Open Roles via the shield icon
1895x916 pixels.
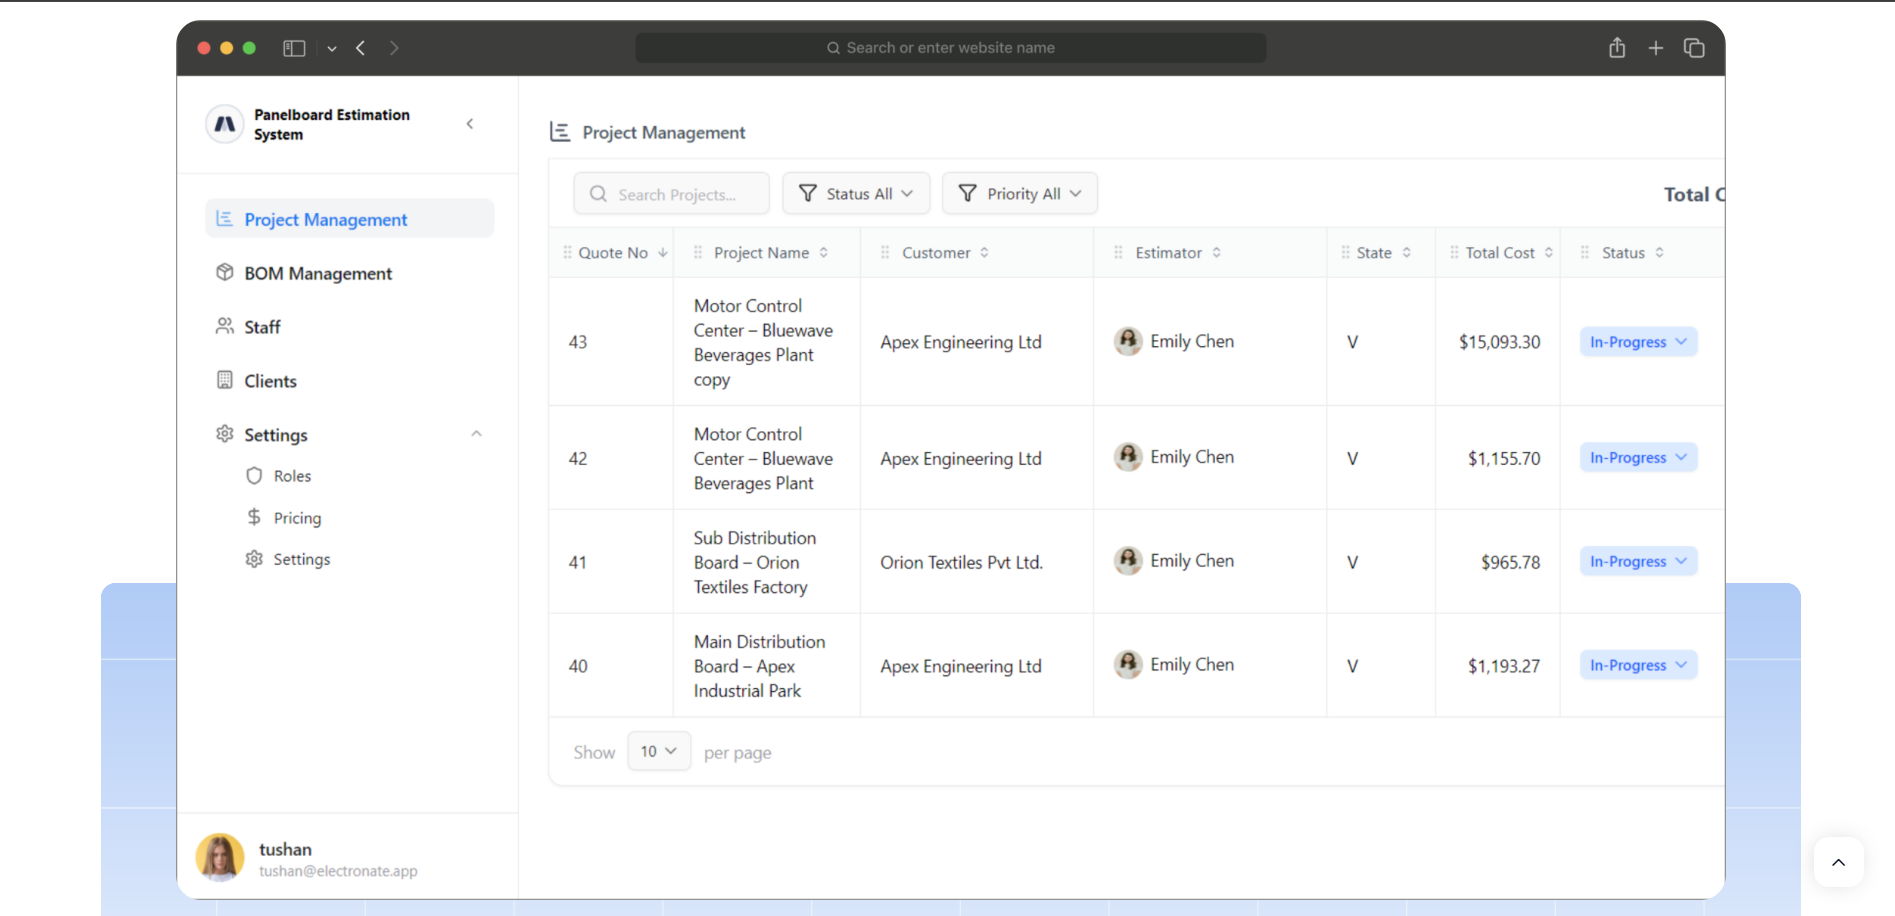254,475
